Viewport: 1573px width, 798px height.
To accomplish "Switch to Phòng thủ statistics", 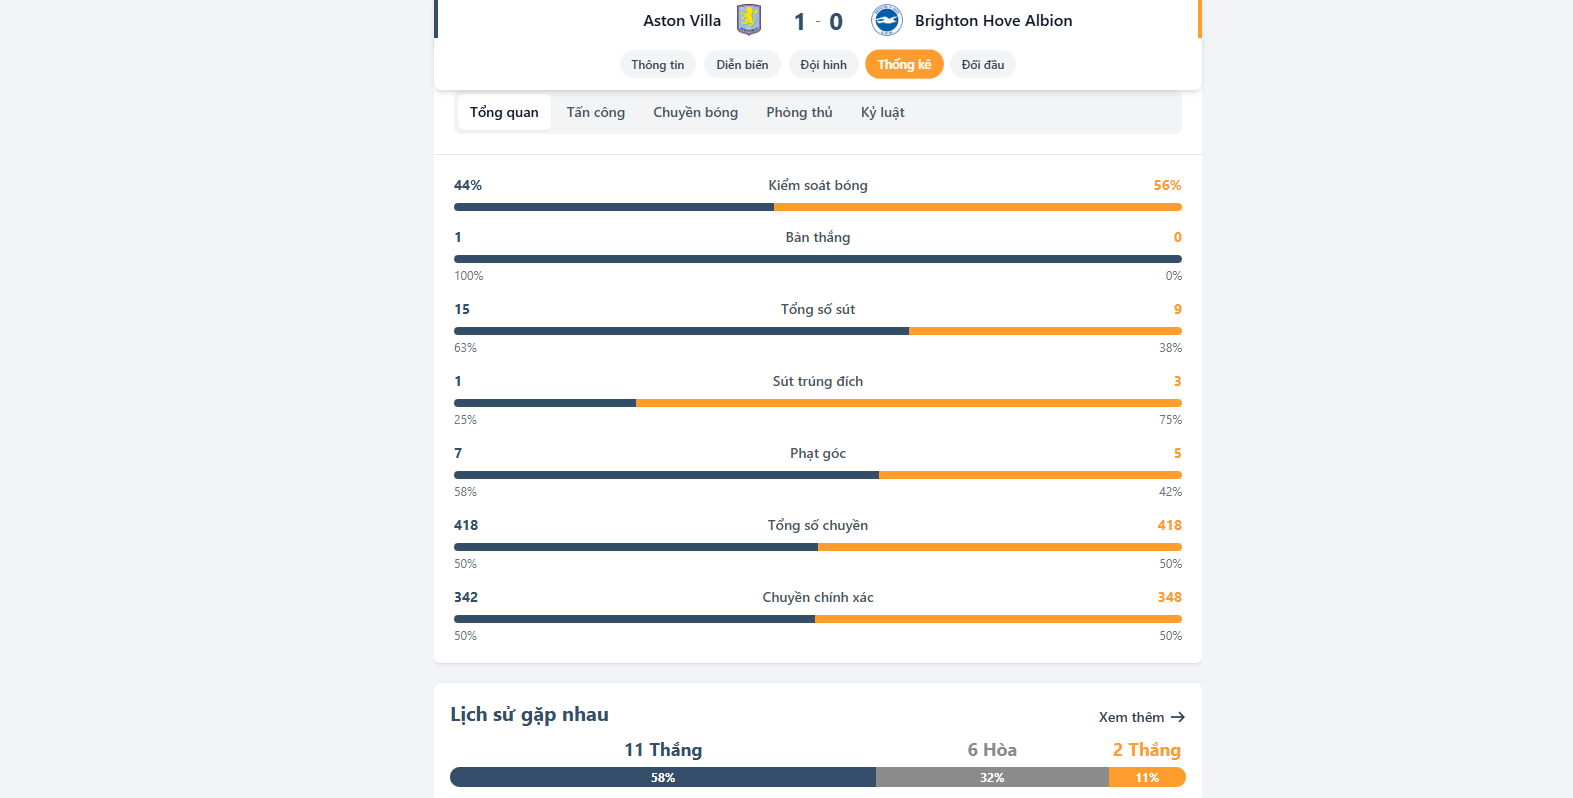I will [x=799, y=113].
